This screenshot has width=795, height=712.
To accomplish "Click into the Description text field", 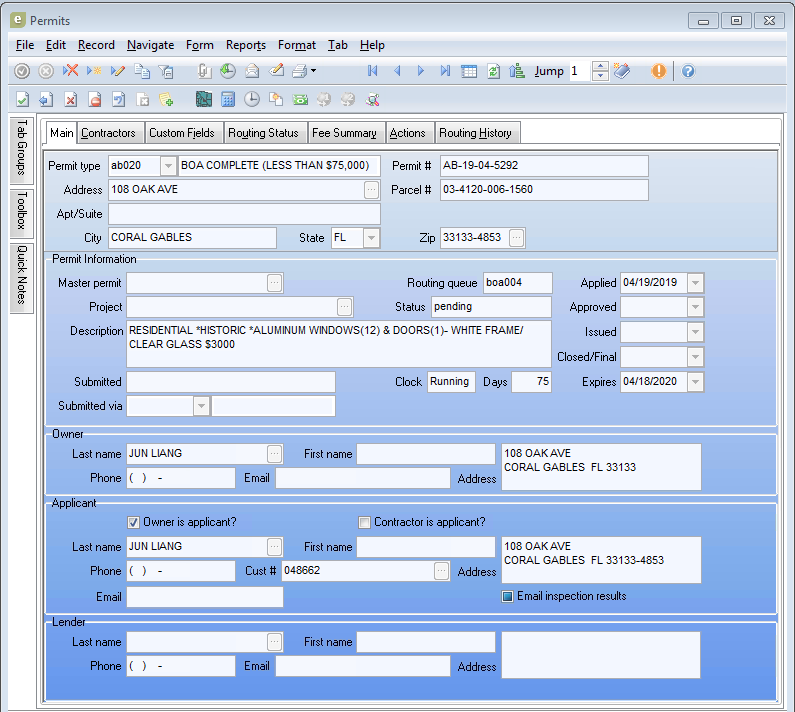I will 338,343.
